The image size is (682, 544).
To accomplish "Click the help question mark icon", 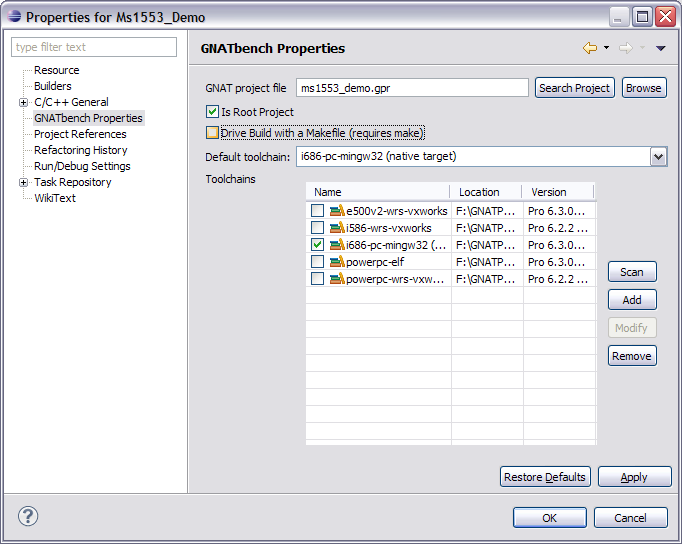I will 28,516.
